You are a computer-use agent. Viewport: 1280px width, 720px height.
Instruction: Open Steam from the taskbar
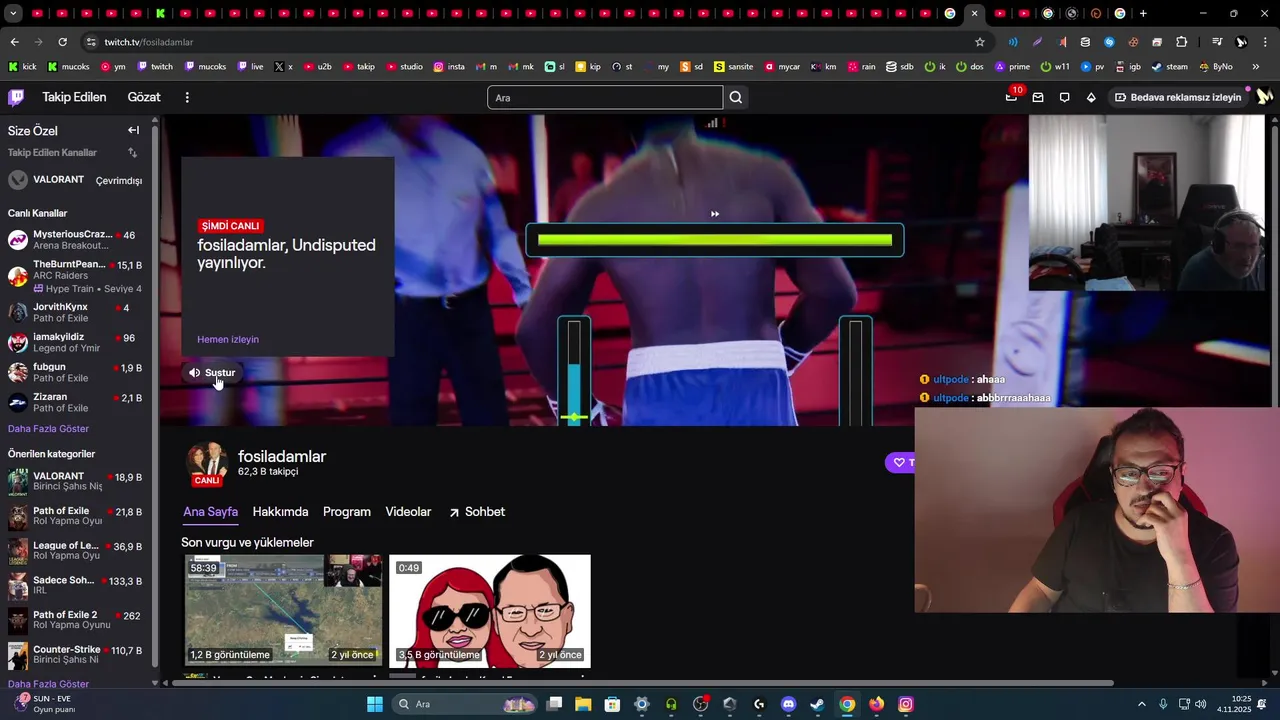click(x=817, y=704)
